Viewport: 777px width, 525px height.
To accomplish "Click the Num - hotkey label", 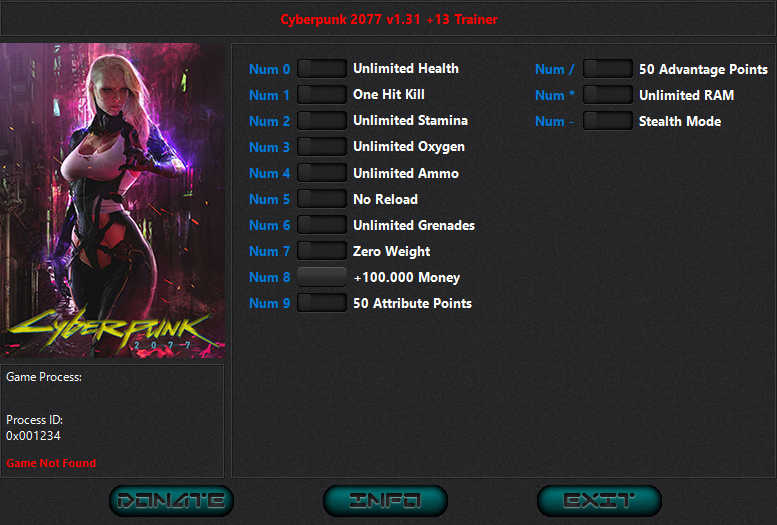I will pos(555,121).
